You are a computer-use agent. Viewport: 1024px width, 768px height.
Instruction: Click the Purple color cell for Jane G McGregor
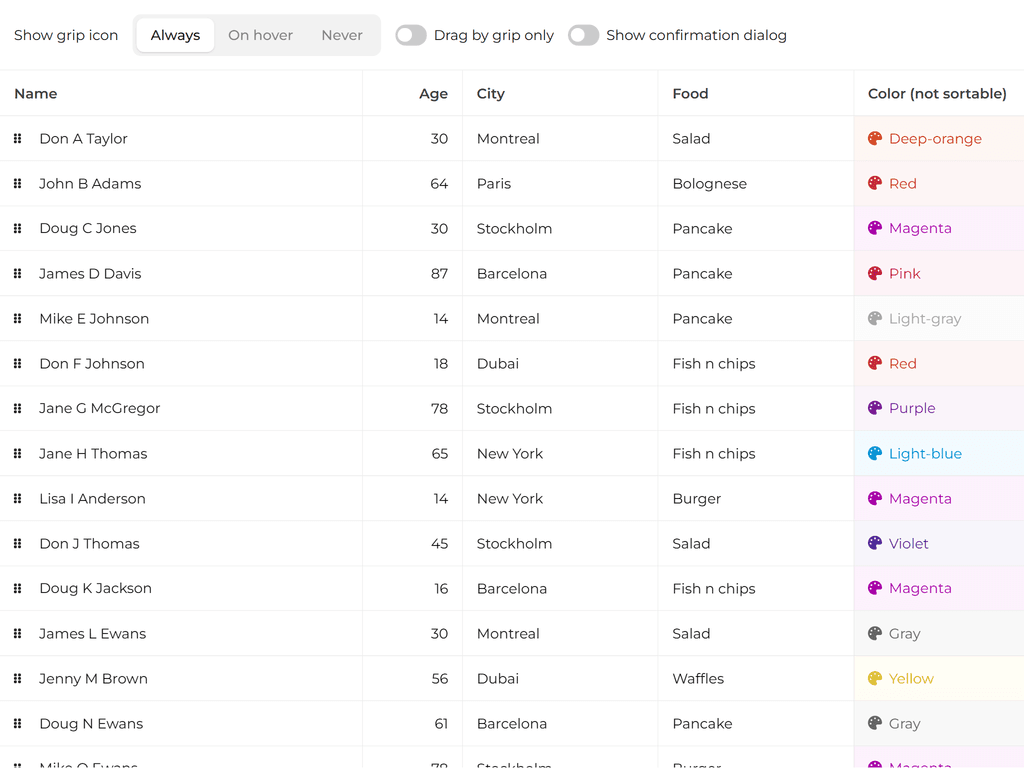(x=912, y=409)
